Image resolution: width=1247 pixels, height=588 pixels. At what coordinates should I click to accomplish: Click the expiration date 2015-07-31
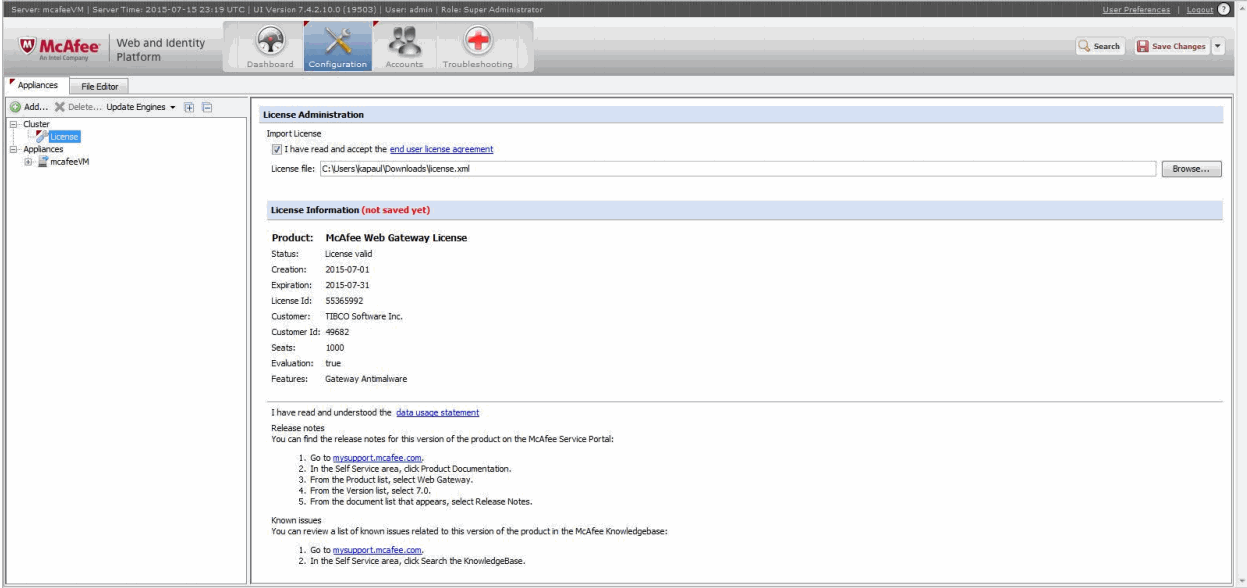pyautogui.click(x=348, y=286)
